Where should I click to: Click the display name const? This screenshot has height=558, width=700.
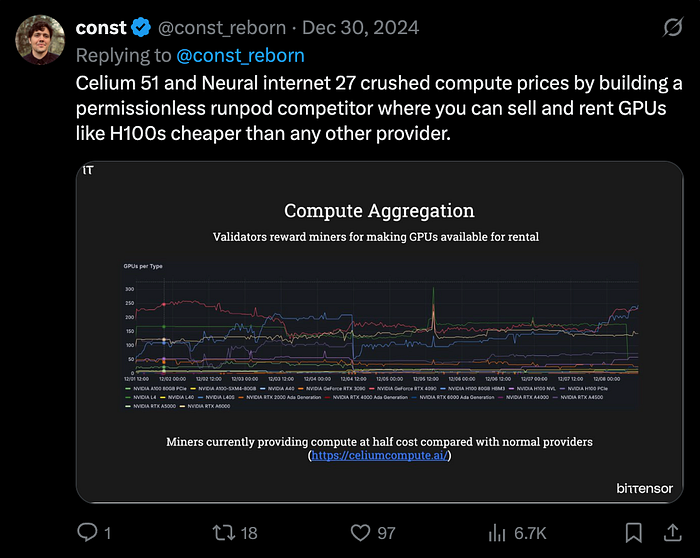(101, 28)
